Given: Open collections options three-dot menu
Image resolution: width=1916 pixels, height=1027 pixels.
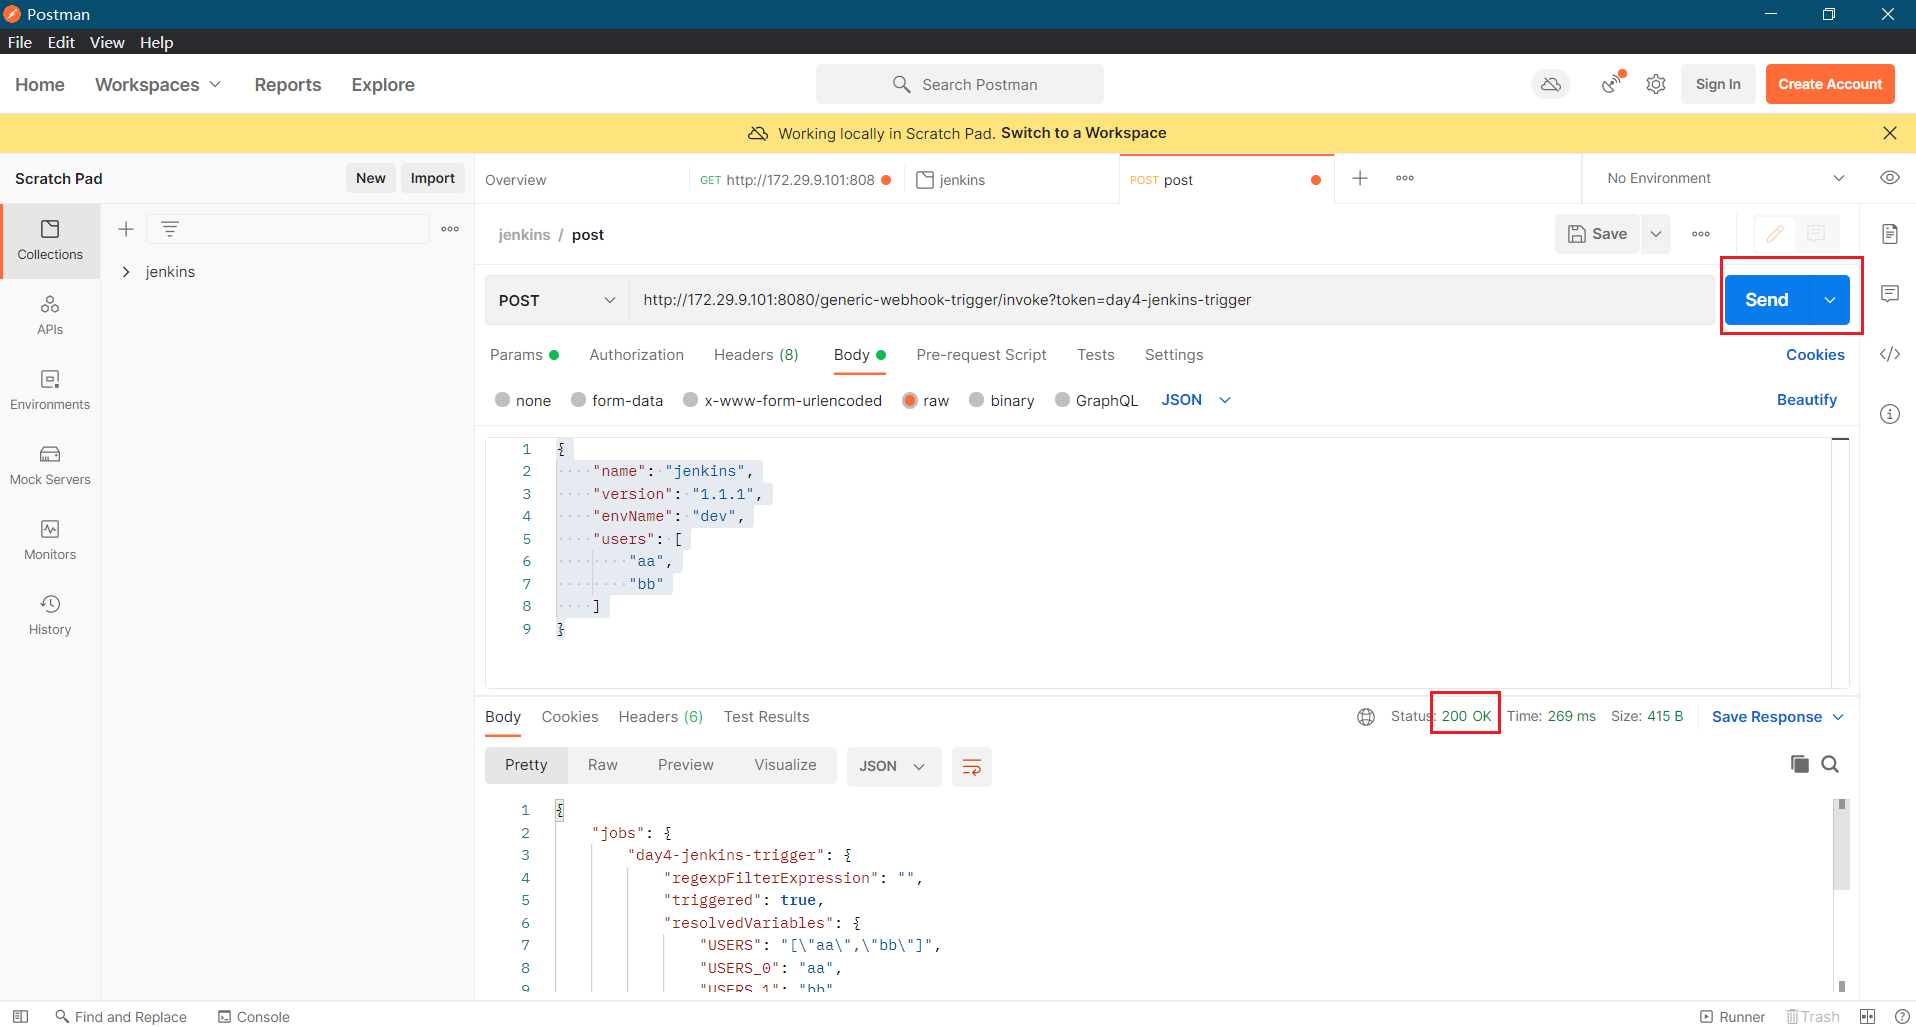Looking at the screenshot, I should (450, 229).
